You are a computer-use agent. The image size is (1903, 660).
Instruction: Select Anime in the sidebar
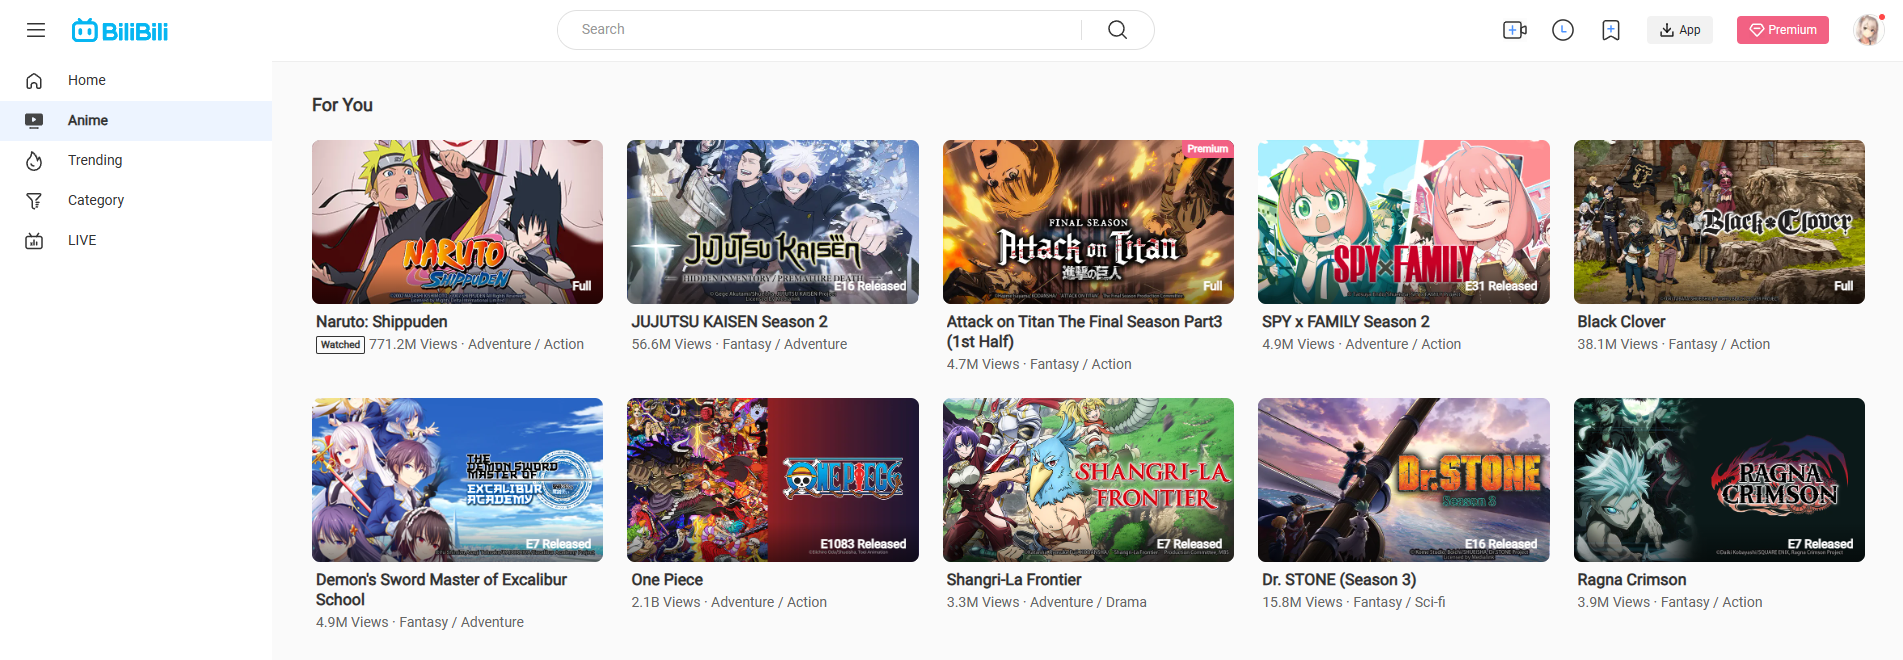point(88,120)
